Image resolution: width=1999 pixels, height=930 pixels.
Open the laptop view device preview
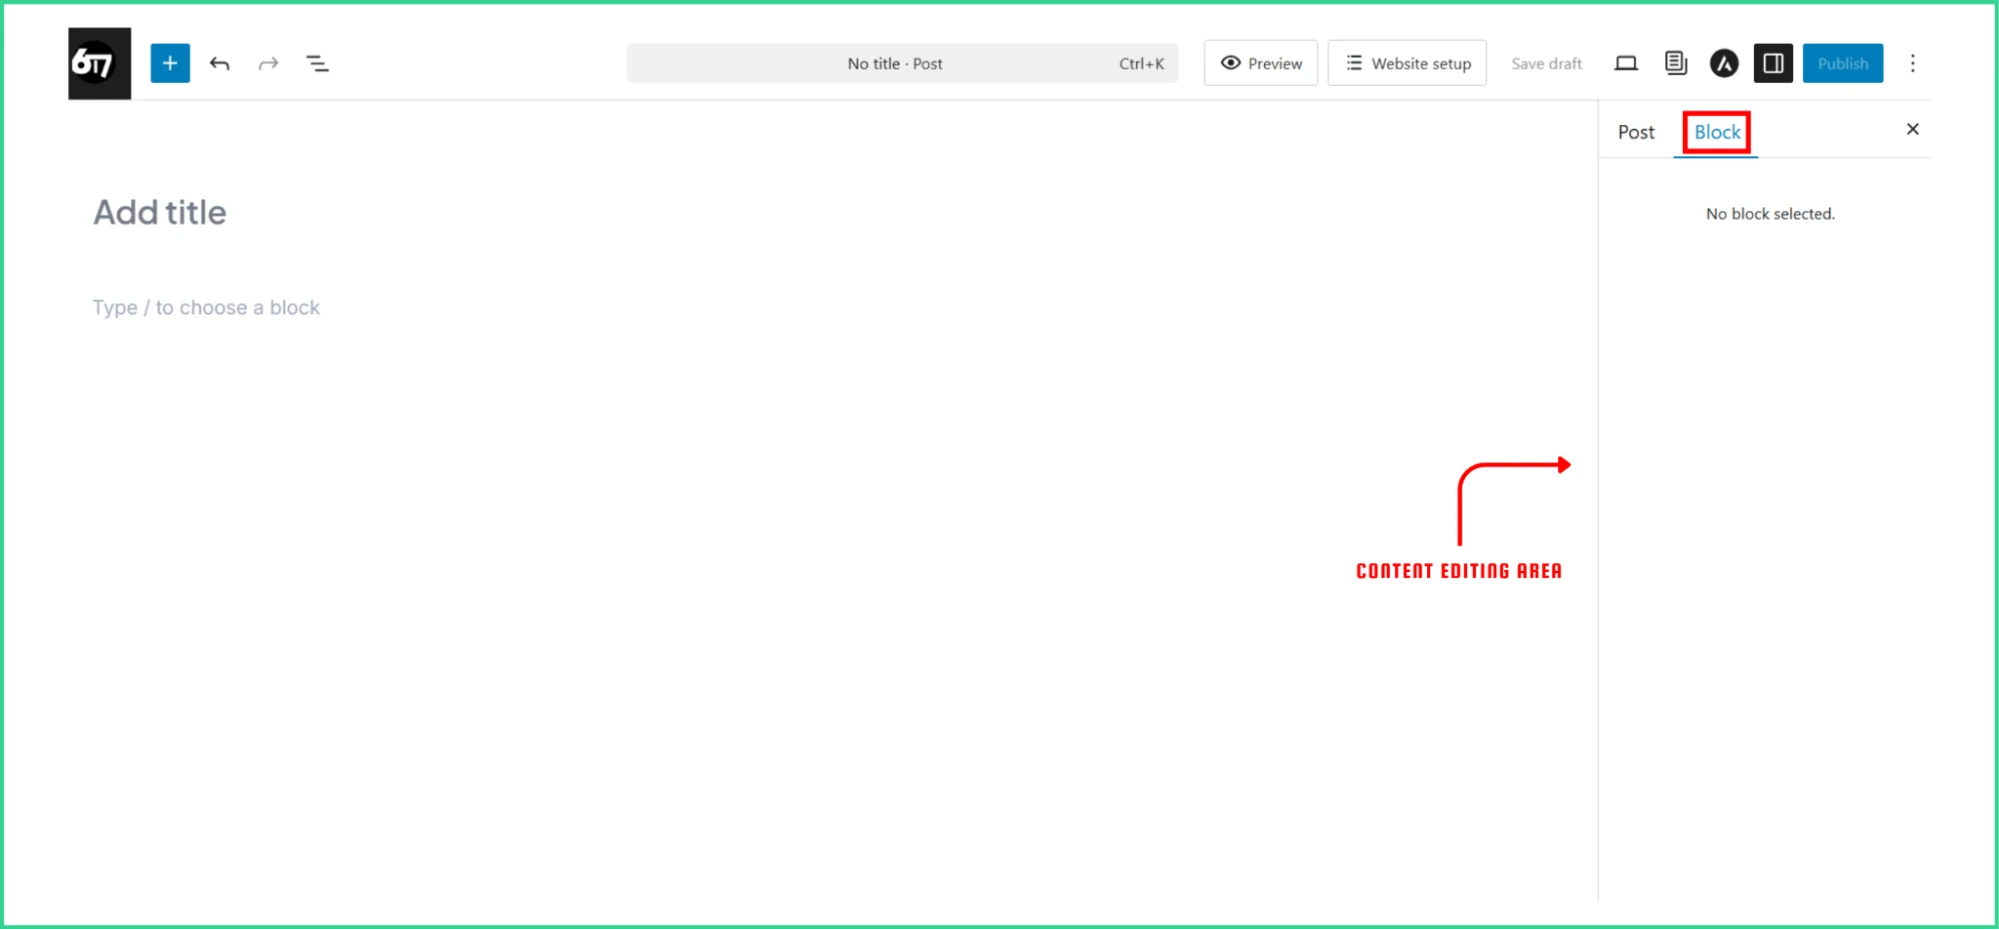[1626, 64]
